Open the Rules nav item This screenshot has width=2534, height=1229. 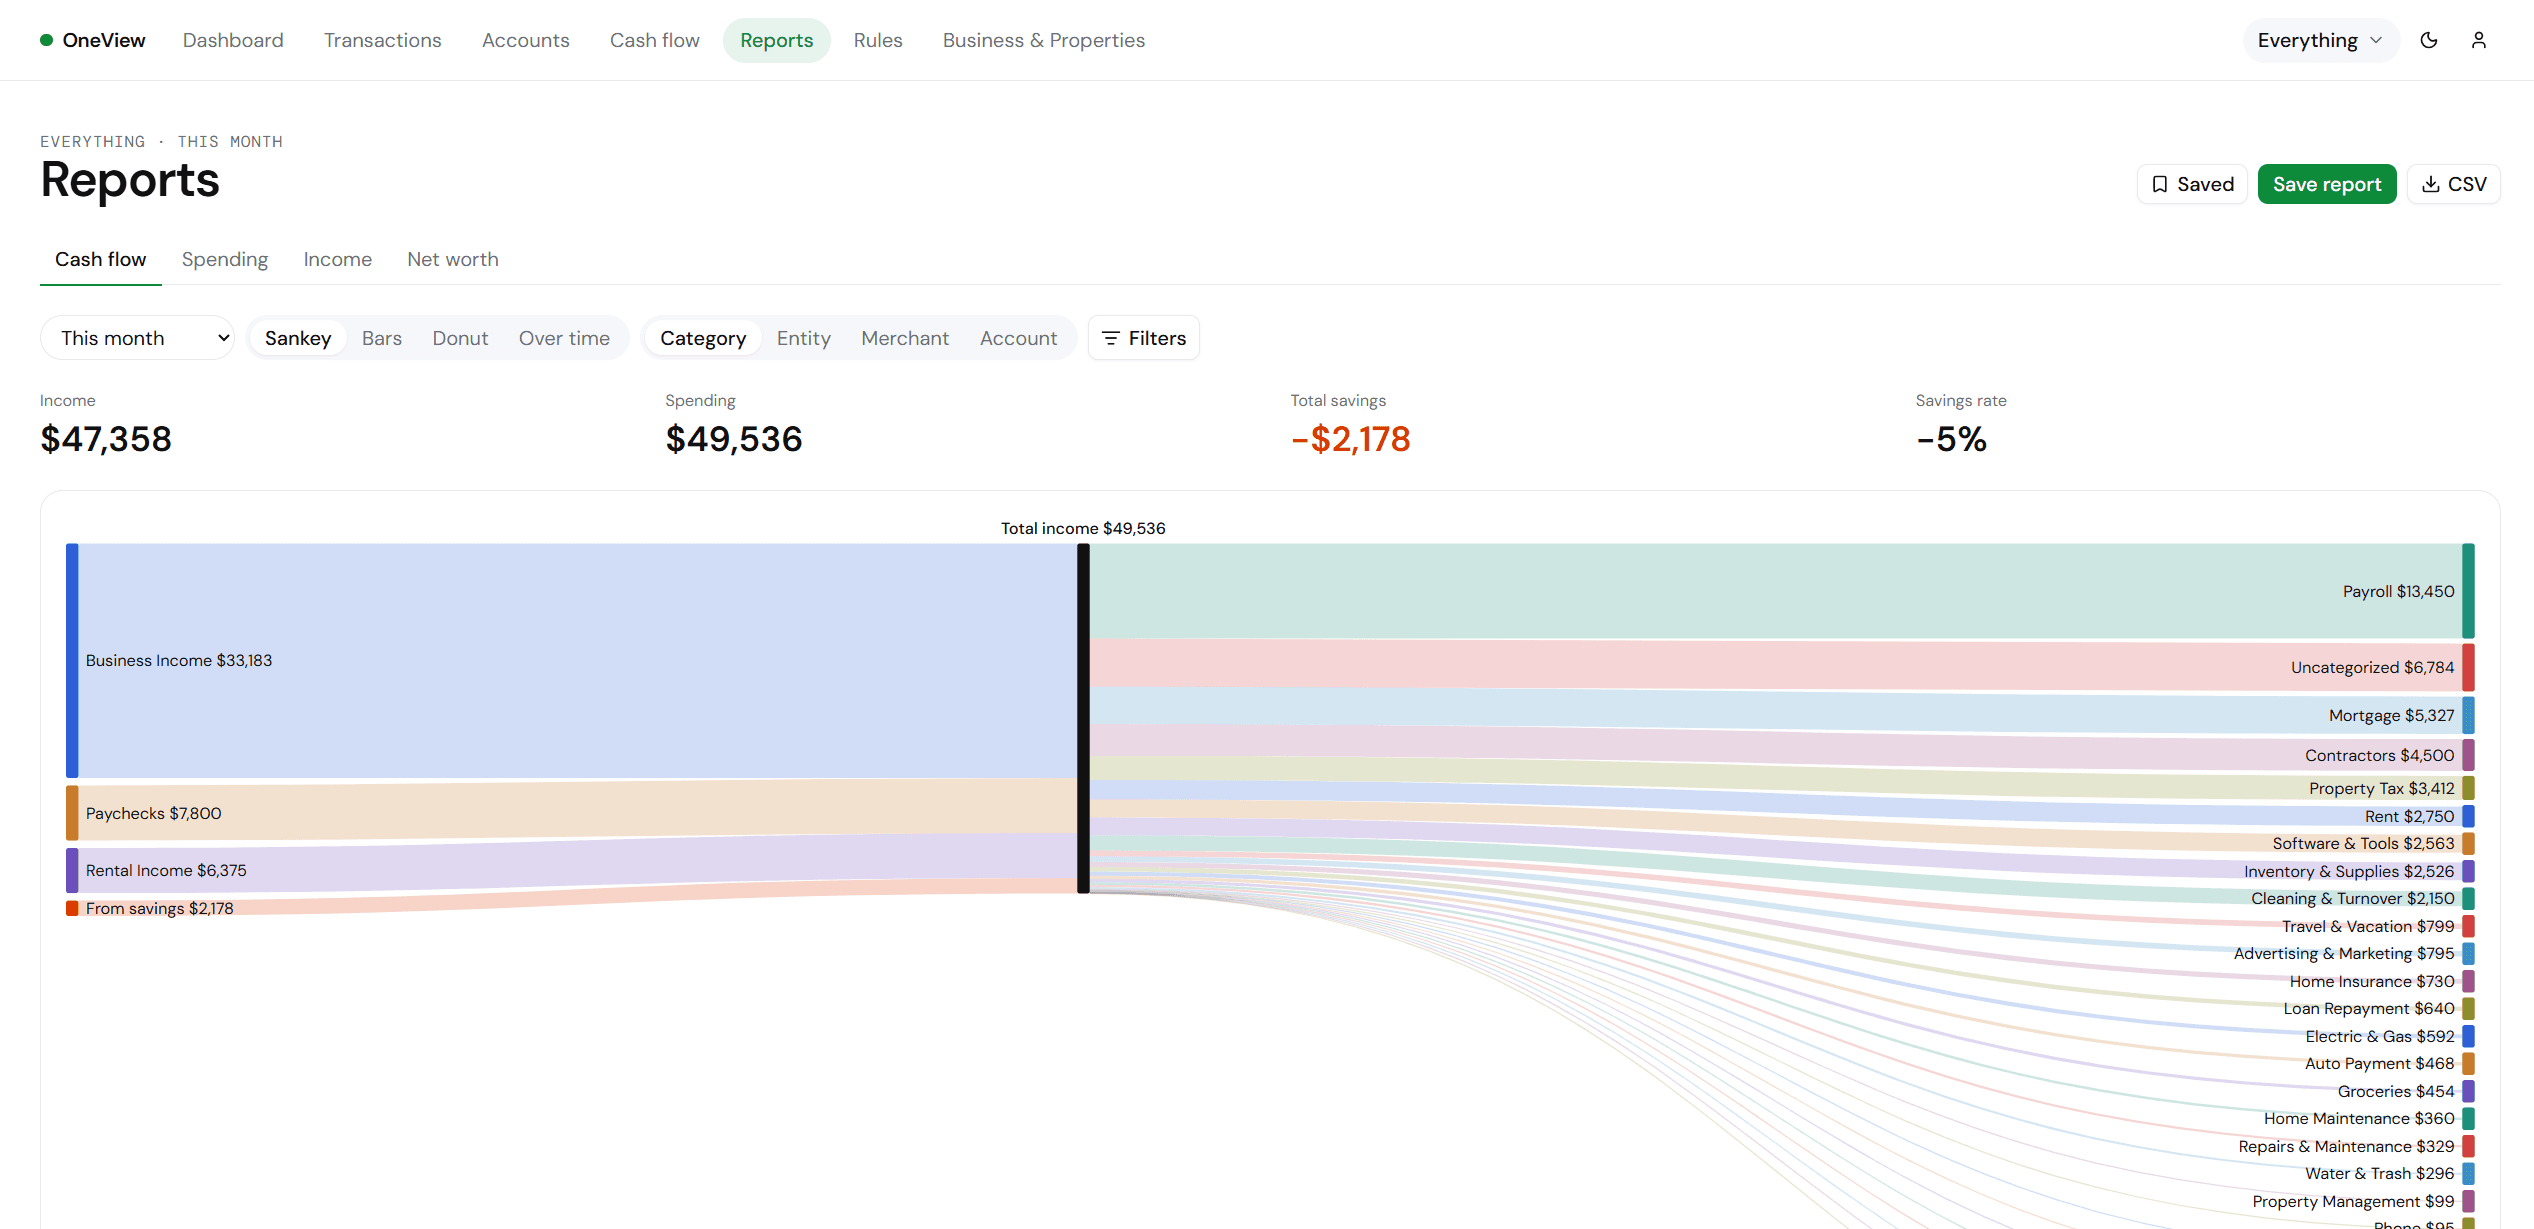pos(878,40)
